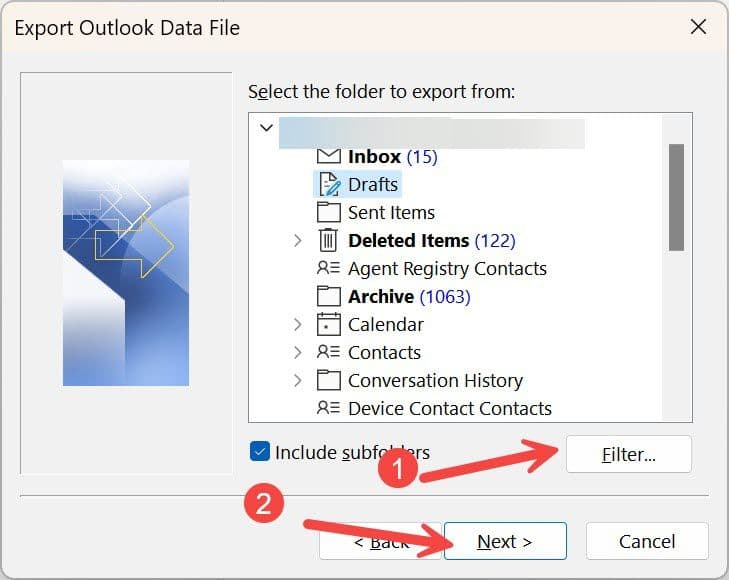Image resolution: width=729 pixels, height=580 pixels.
Task: Select the Calendar folder label
Action: pos(386,324)
